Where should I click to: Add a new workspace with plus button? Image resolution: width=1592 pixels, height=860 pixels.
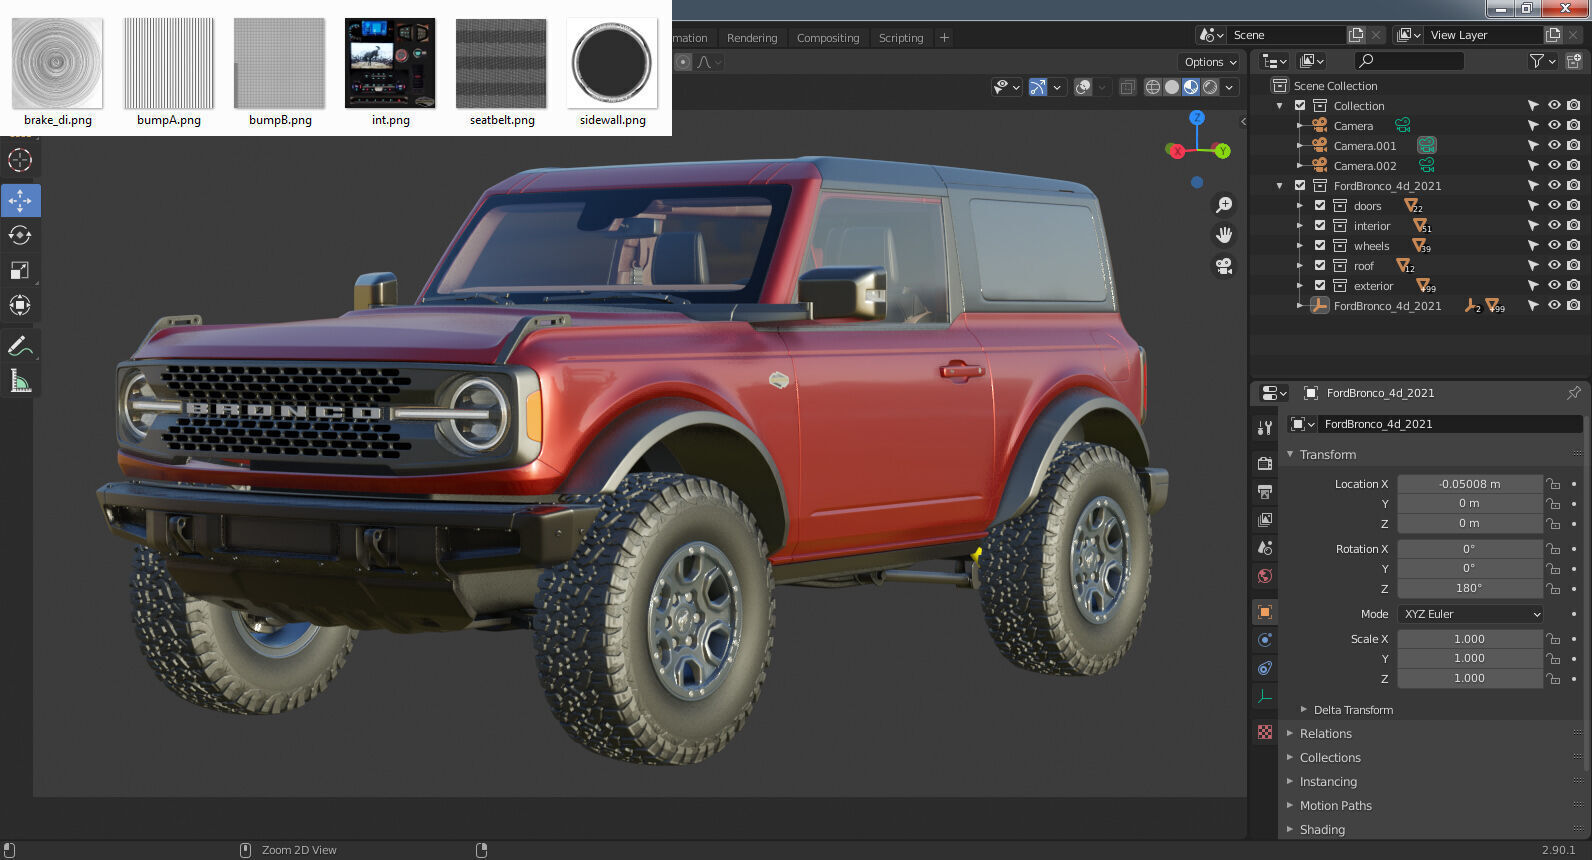coord(944,38)
